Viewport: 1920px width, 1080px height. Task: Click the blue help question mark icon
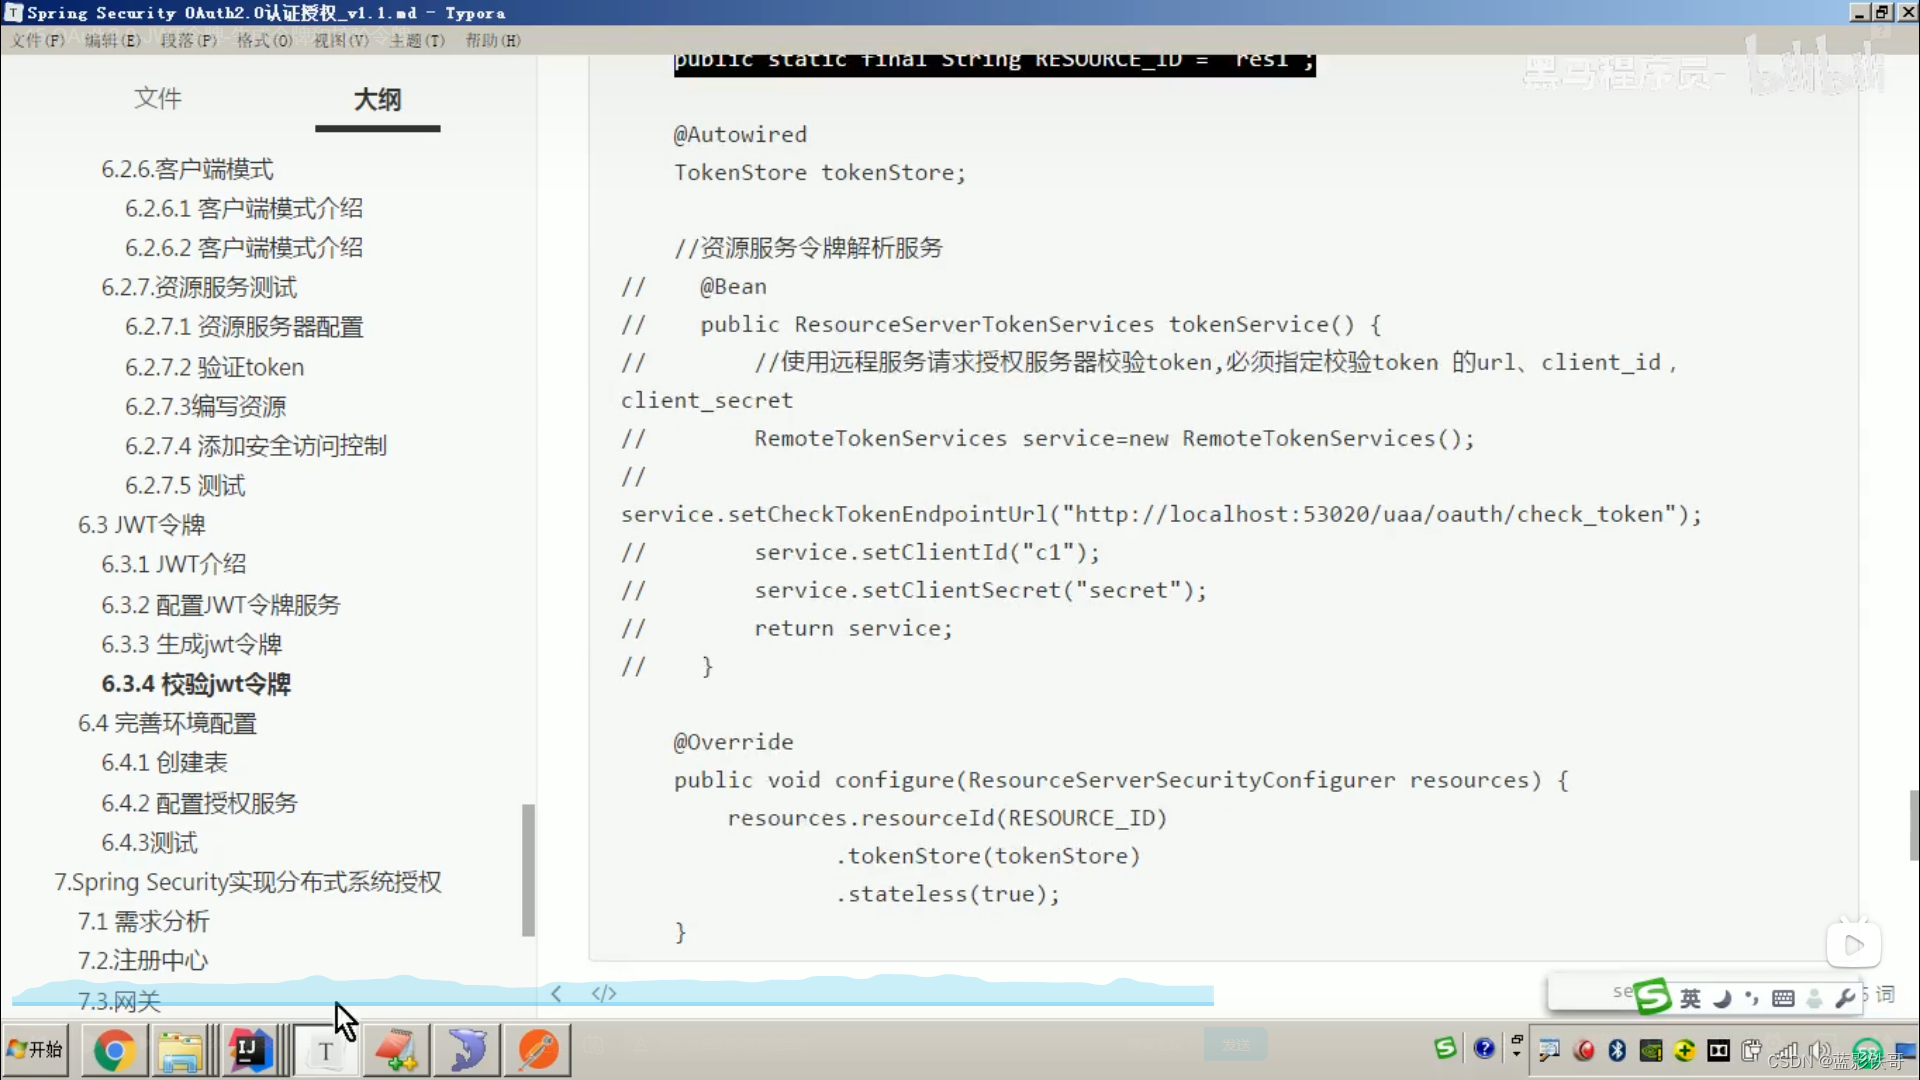(1484, 1048)
